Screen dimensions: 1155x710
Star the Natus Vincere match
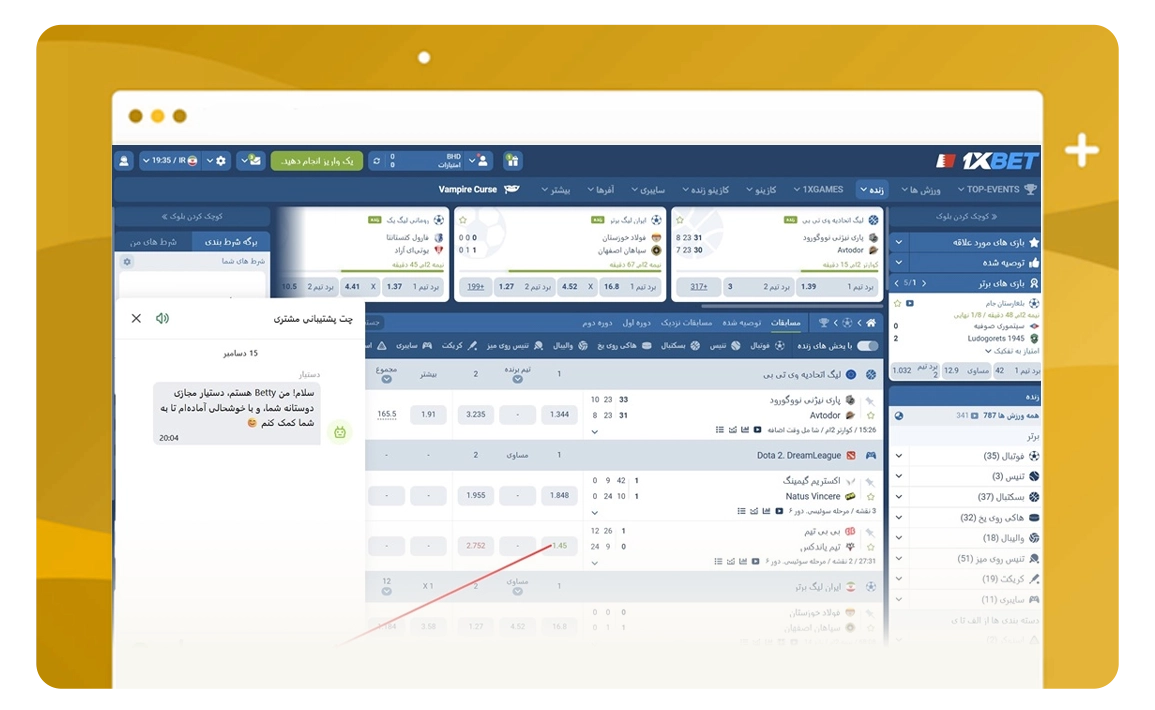870,496
